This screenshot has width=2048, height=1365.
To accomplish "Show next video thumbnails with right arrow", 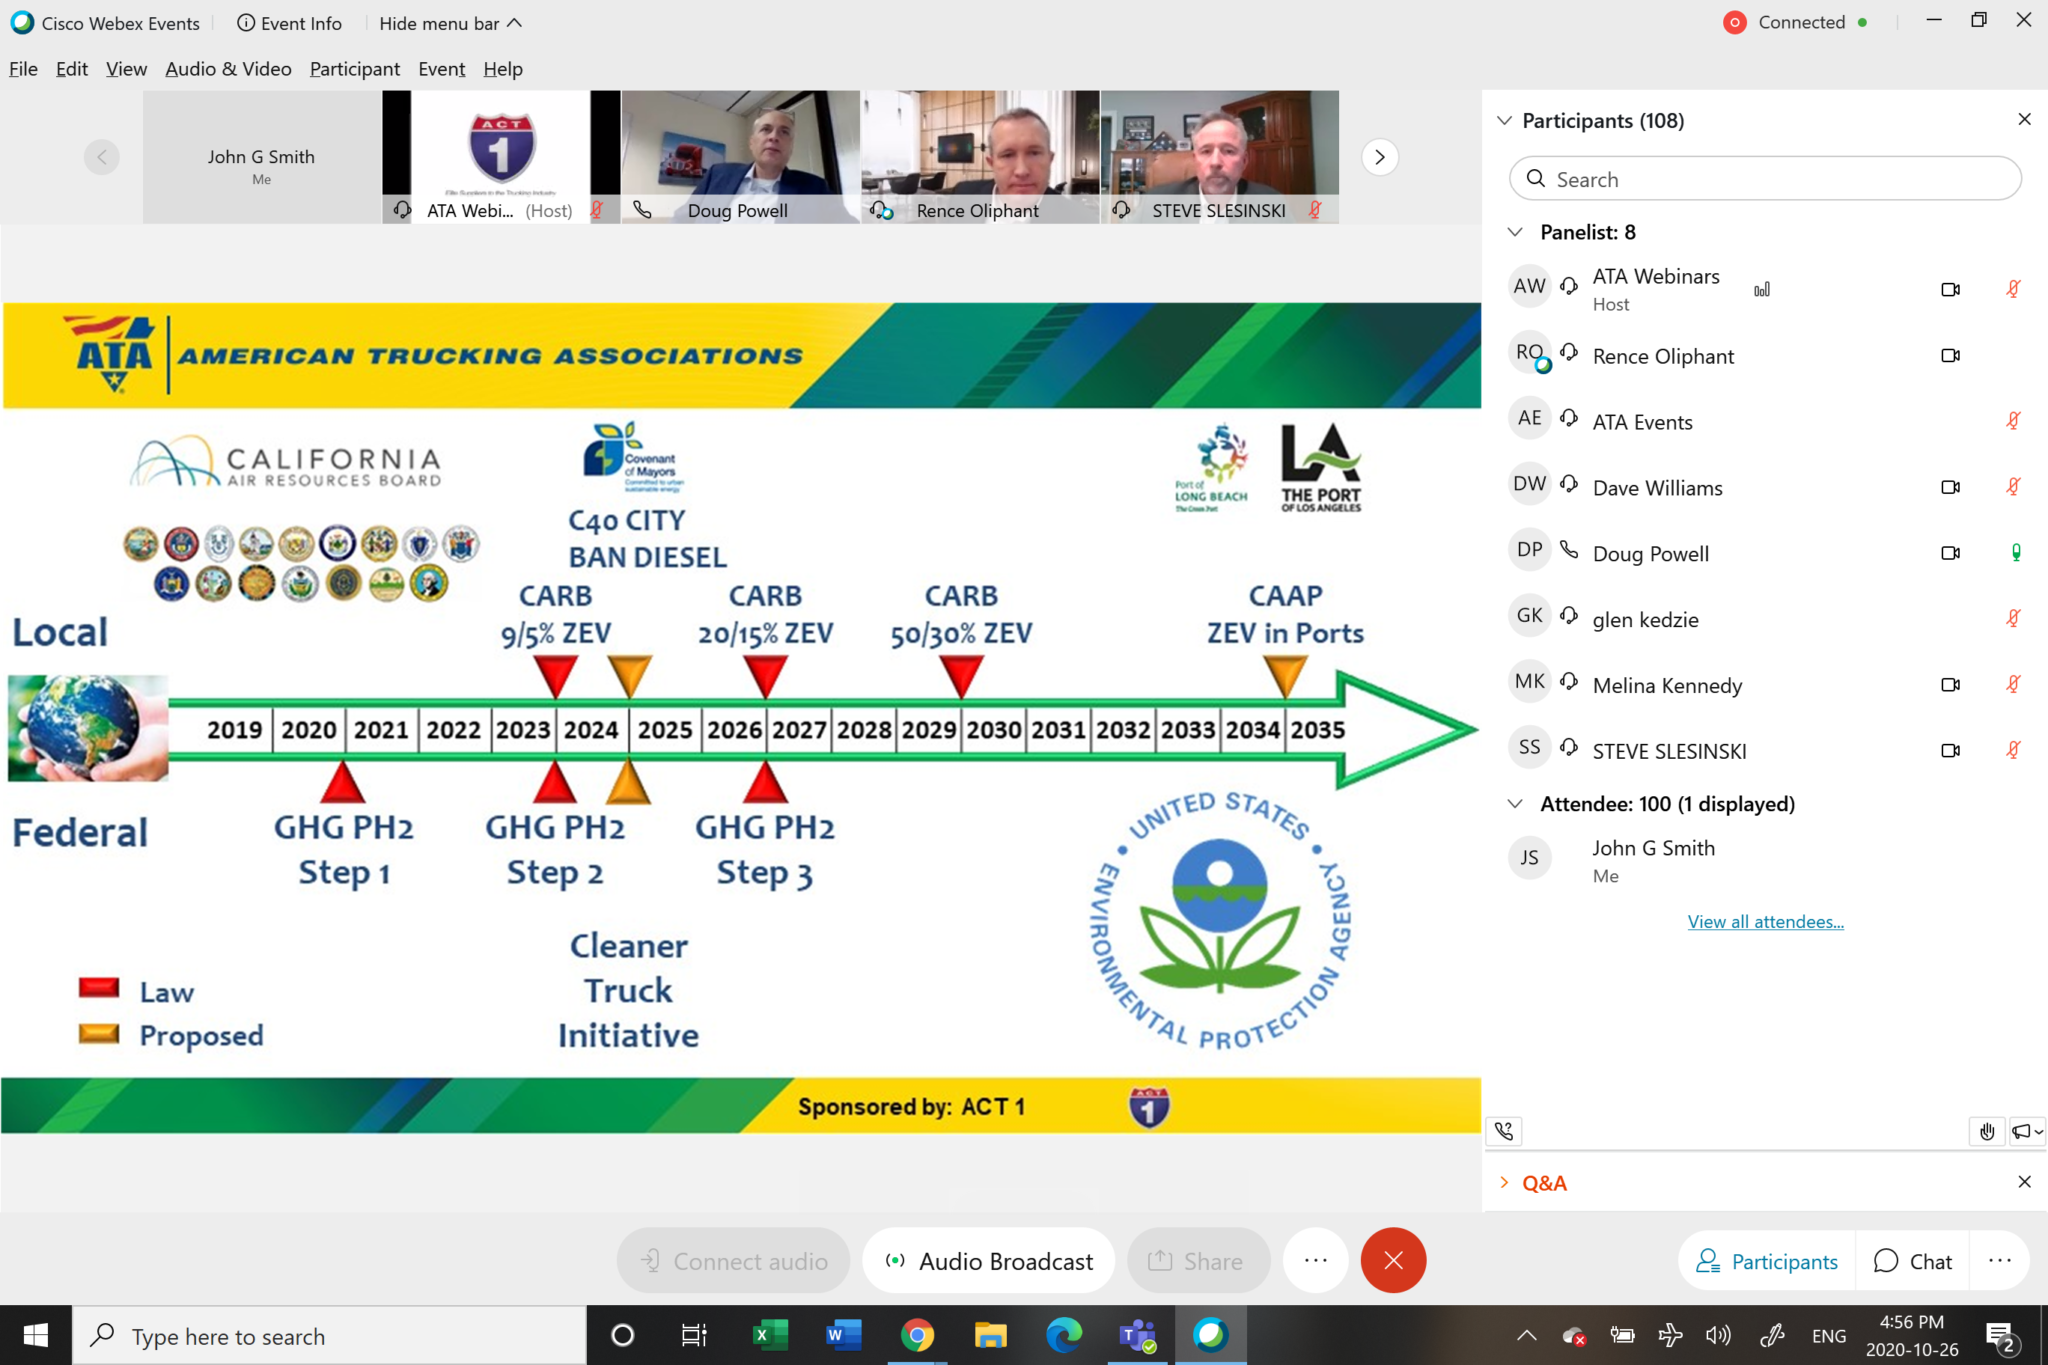I will [1380, 157].
